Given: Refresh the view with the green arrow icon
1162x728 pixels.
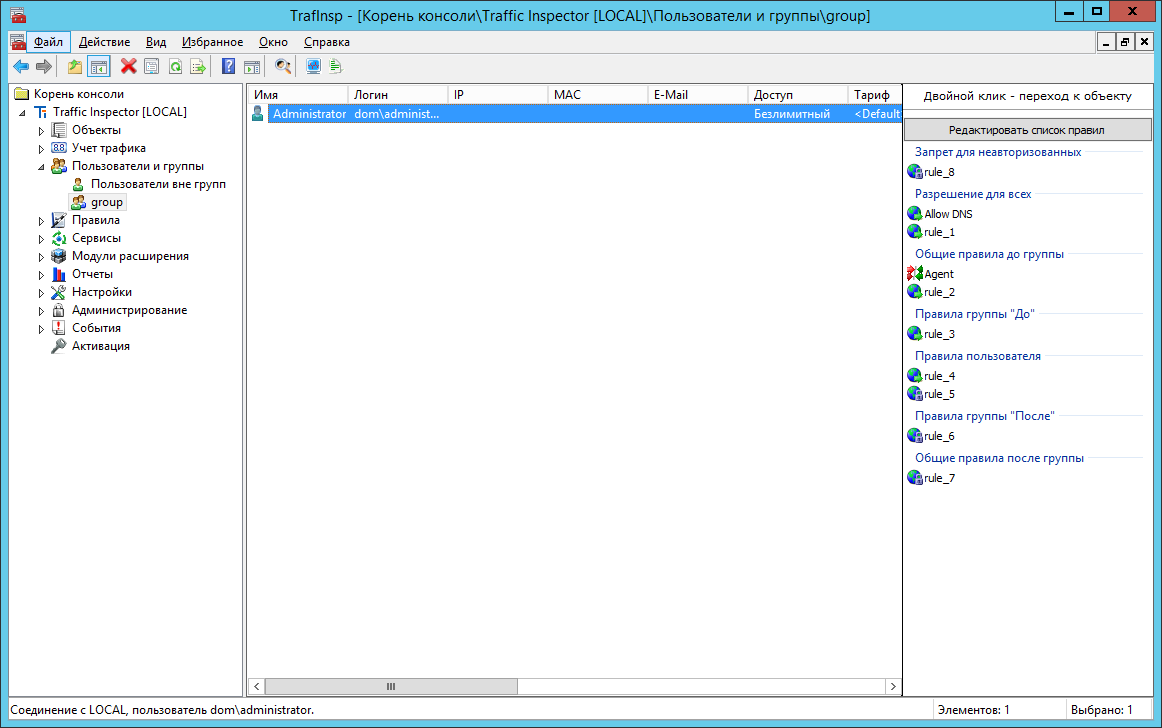Looking at the screenshot, I should (175, 67).
